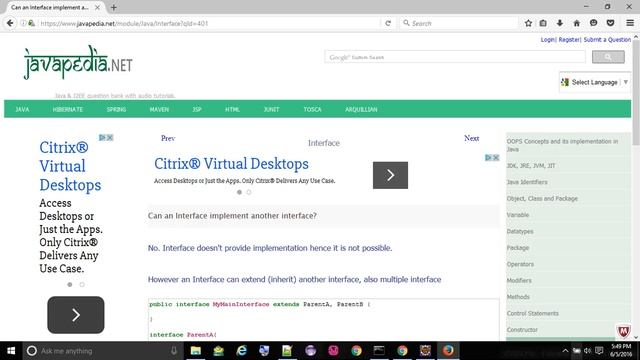Open SPRING menu item
640x360 pixels.
116,109
